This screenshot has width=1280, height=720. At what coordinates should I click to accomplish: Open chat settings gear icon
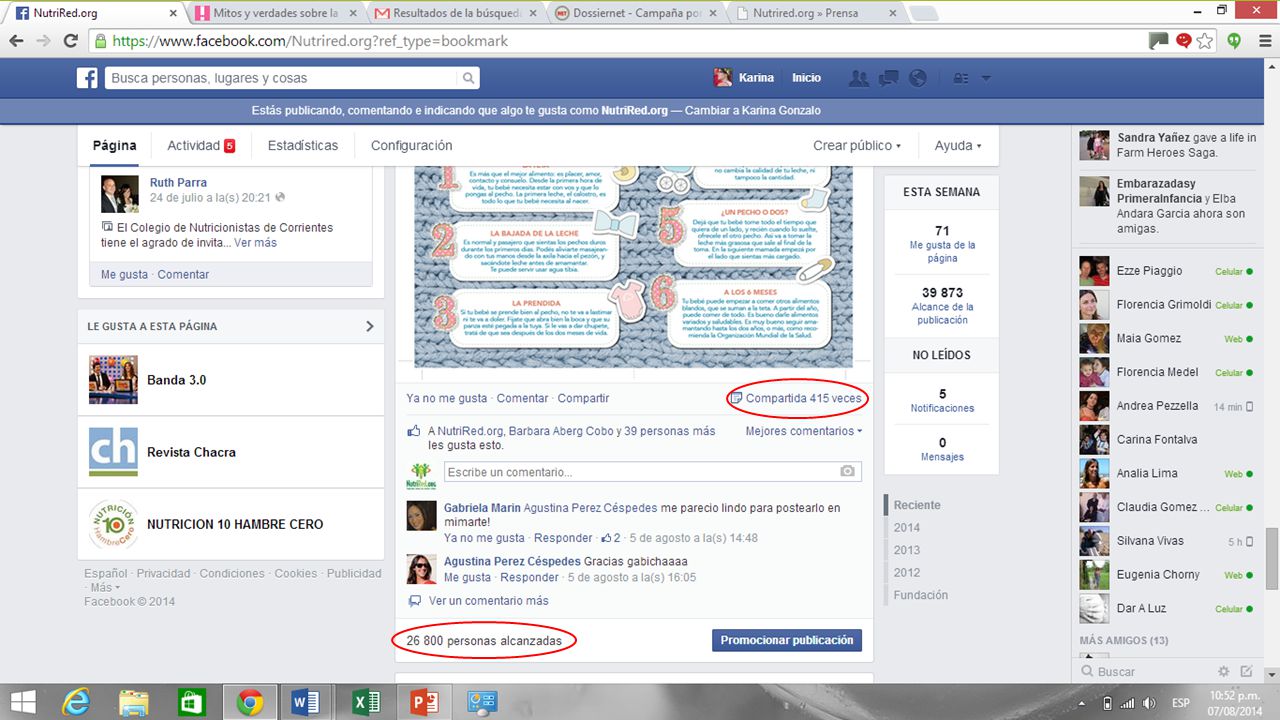(x=1224, y=672)
